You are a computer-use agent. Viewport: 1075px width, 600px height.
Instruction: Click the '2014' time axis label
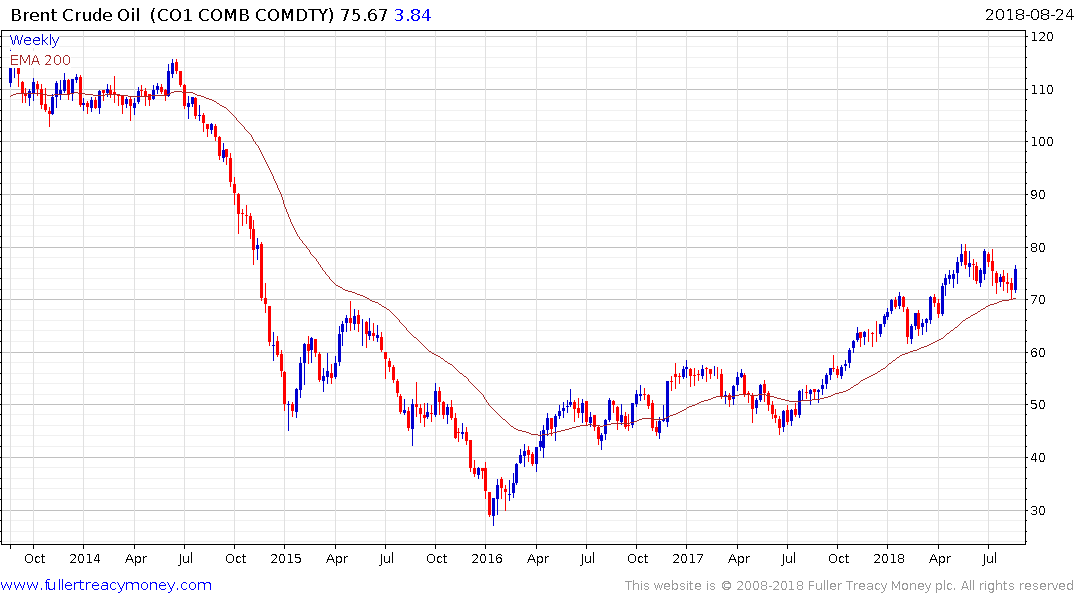click(85, 558)
